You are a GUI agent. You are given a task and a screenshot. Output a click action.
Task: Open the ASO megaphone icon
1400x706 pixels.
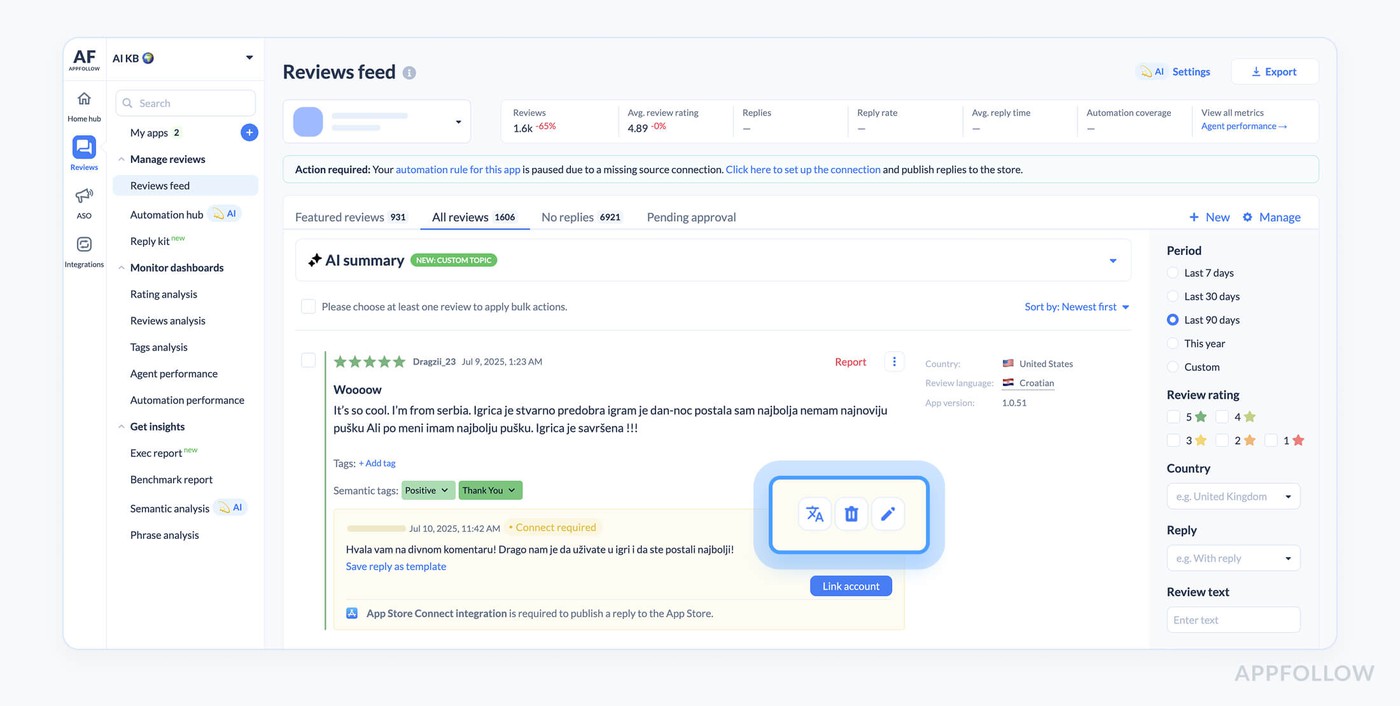(x=84, y=196)
